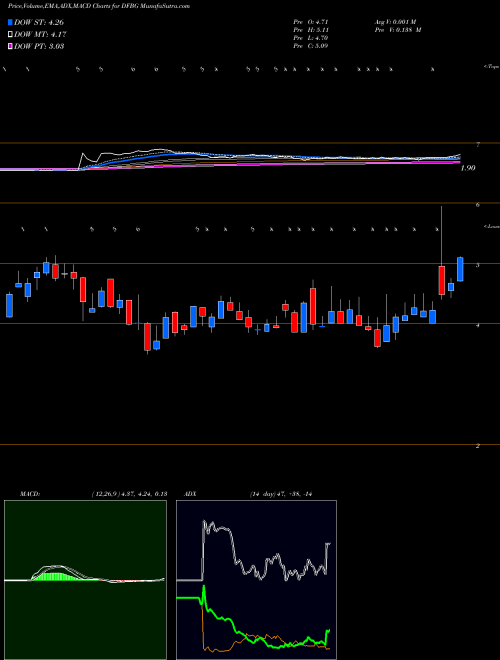Click the blue DOW ST legend swatch
Image resolution: width=500 pixels, height=660 pixels.
pos(11,22)
